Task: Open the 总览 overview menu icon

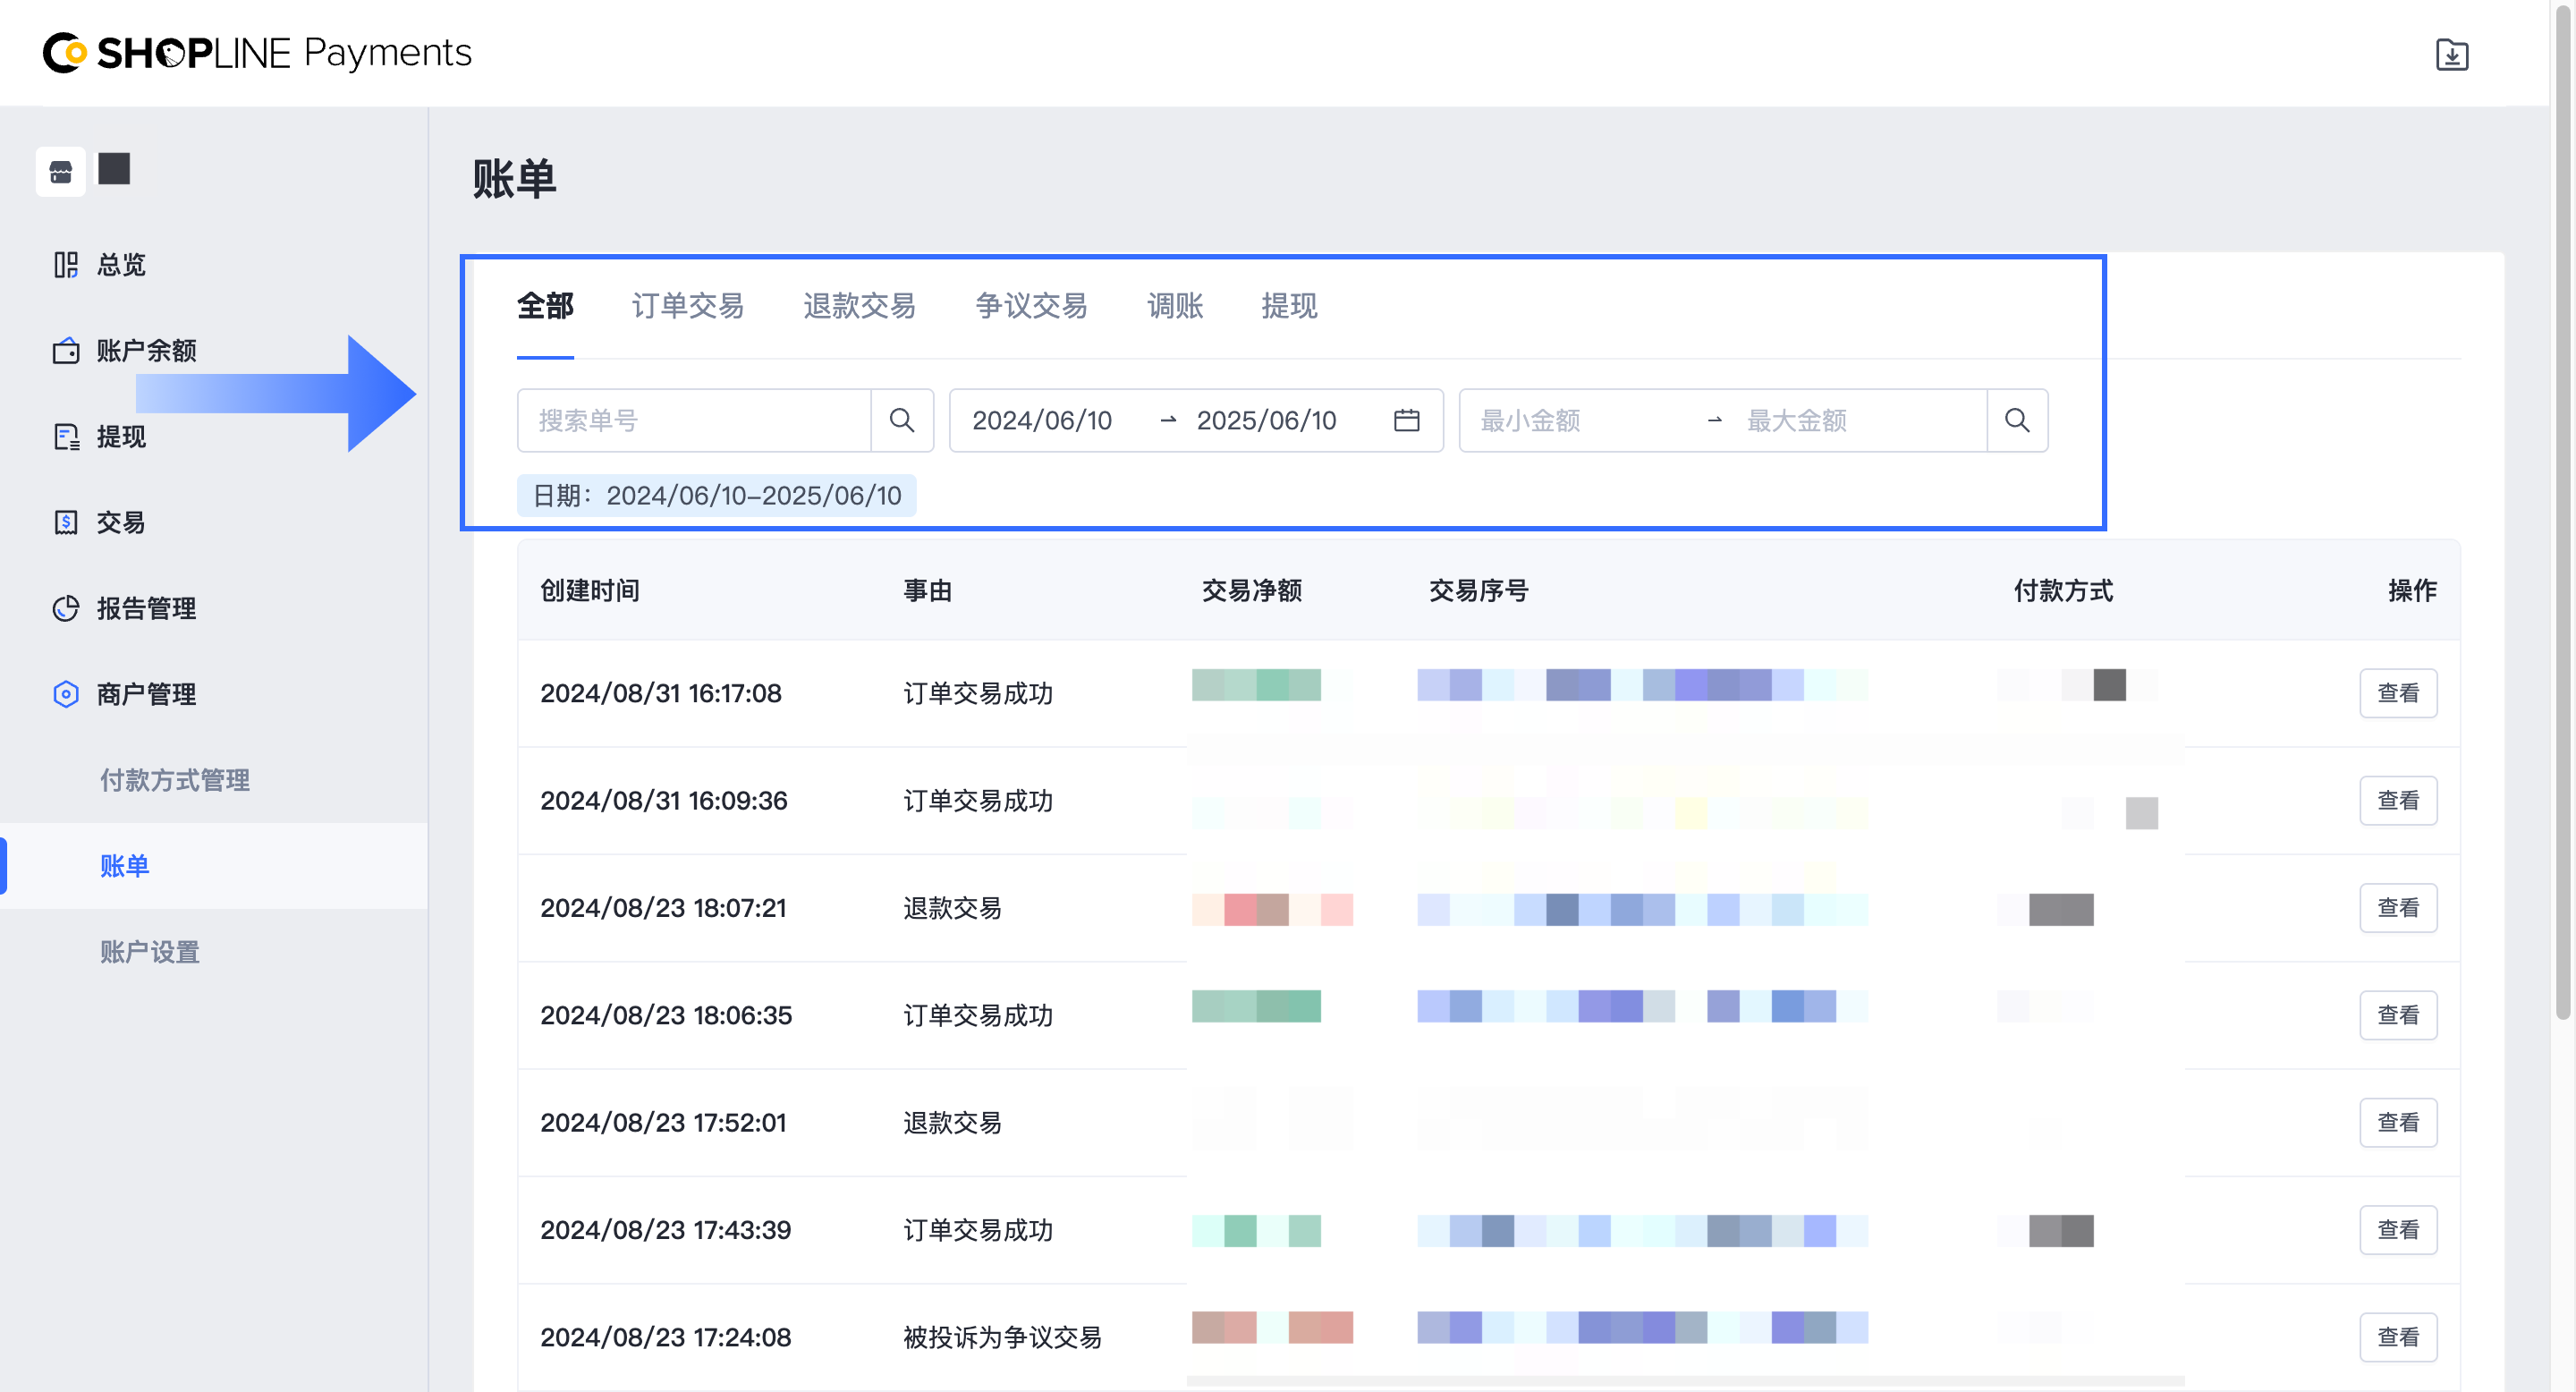Action: point(66,264)
